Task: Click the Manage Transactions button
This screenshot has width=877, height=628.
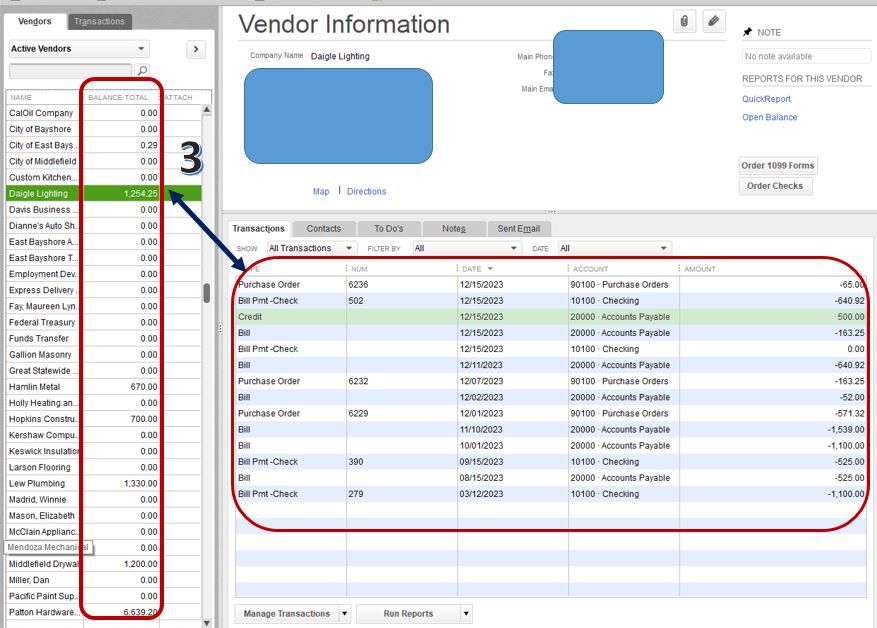Action: (287, 613)
